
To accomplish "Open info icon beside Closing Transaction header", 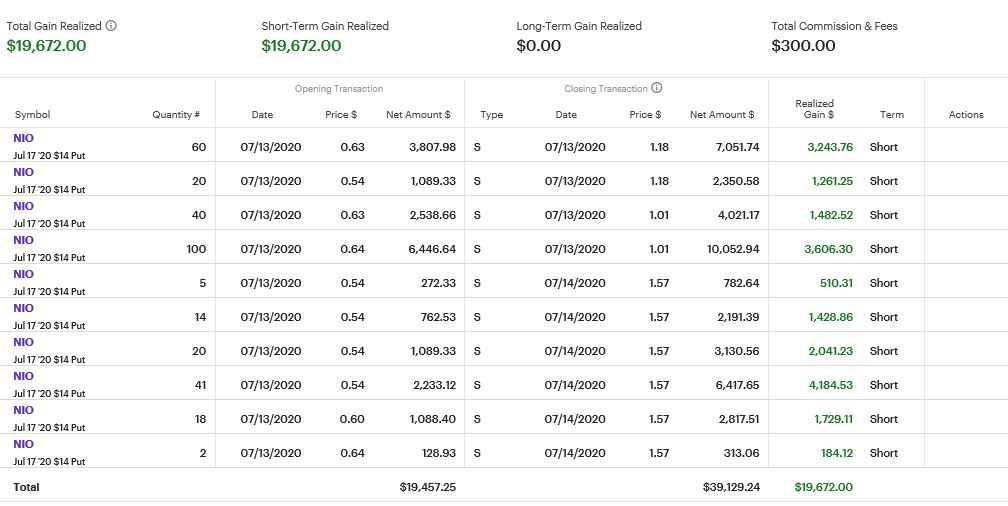I will (x=656, y=88).
